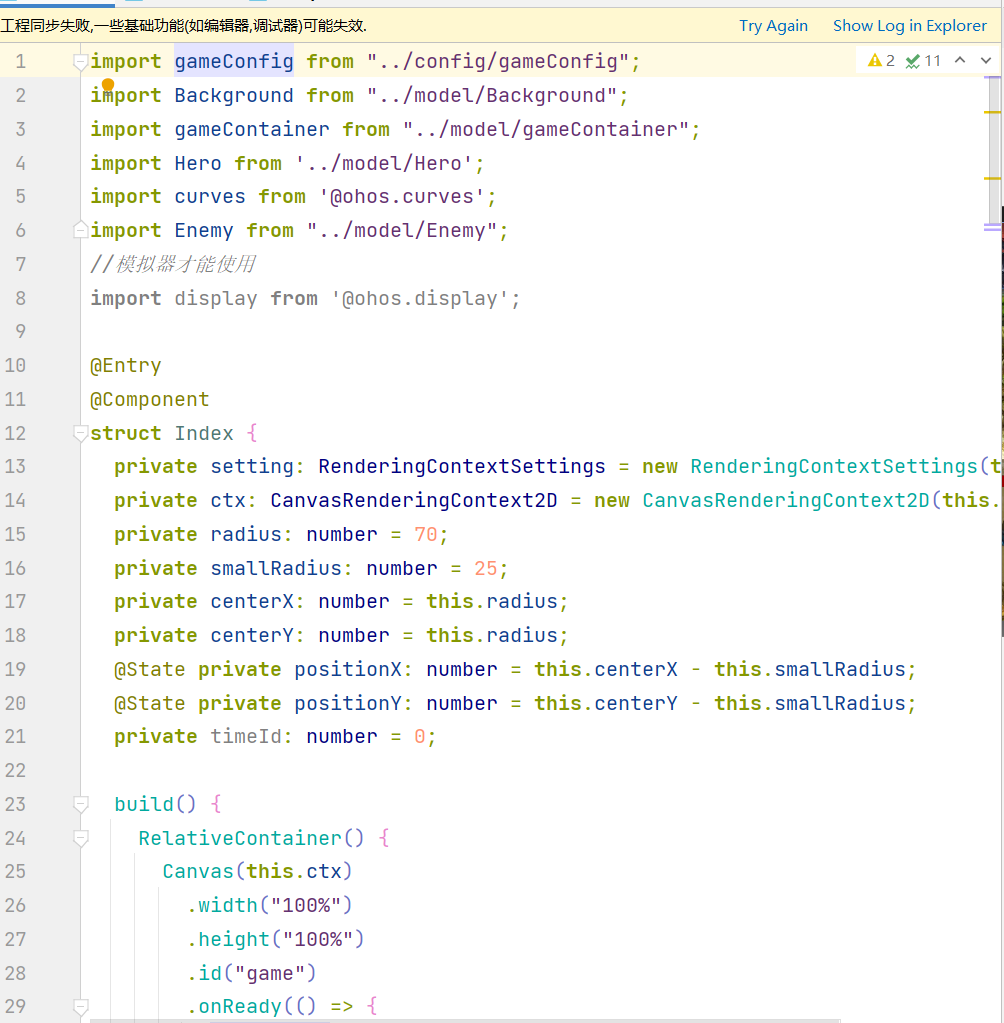Collapse struct Index fold at line 12
This screenshot has width=1004, height=1023.
click(81, 433)
